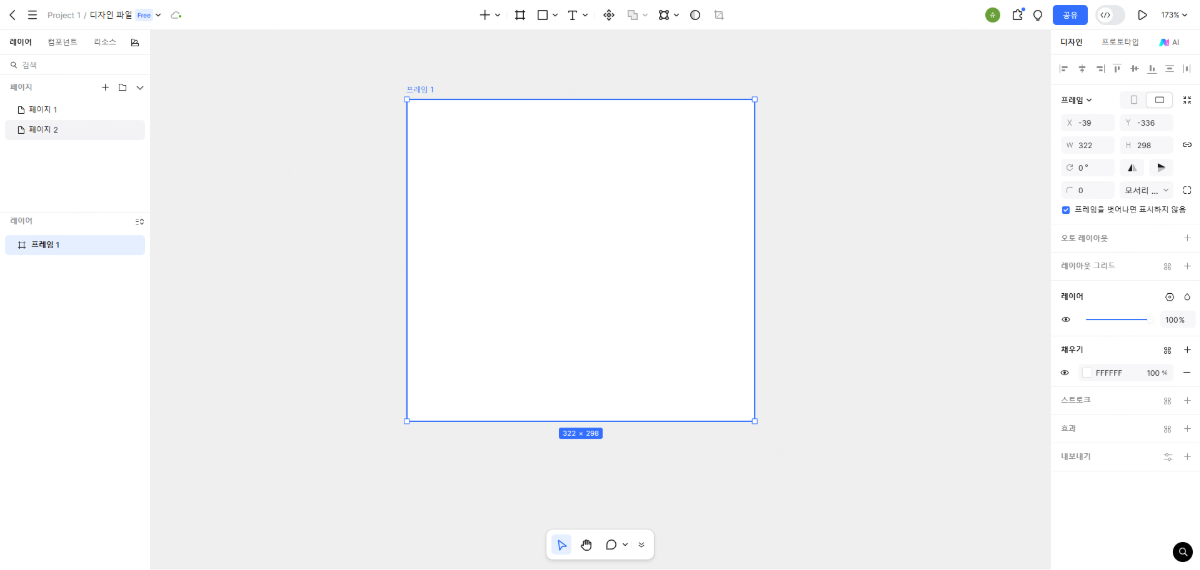Click the blue 공유 share button
The width and height of the screenshot is (1200, 570).
[1070, 15]
